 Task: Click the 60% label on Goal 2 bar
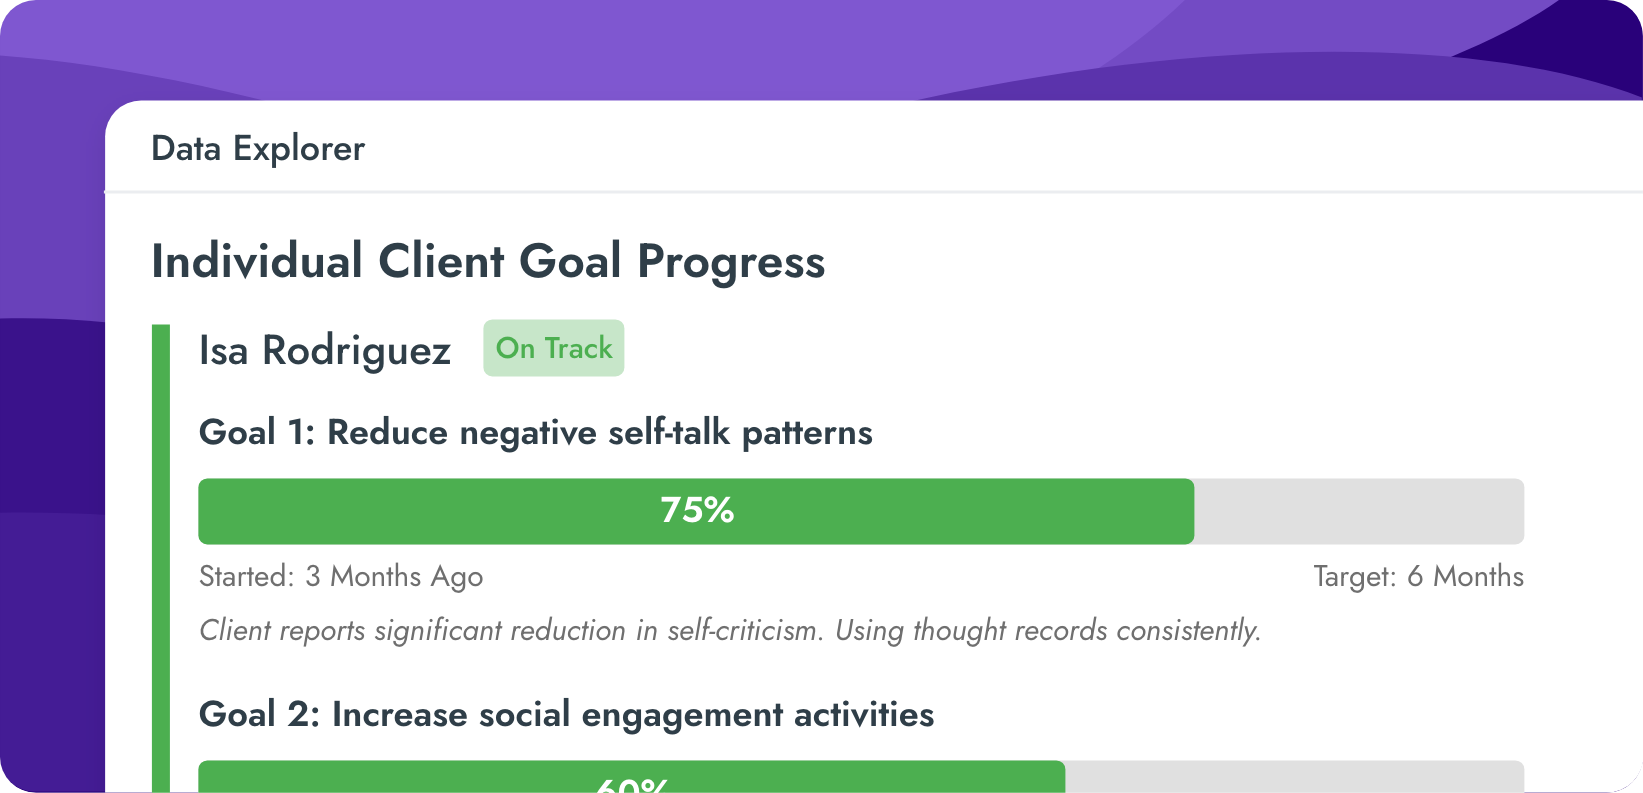(631, 783)
